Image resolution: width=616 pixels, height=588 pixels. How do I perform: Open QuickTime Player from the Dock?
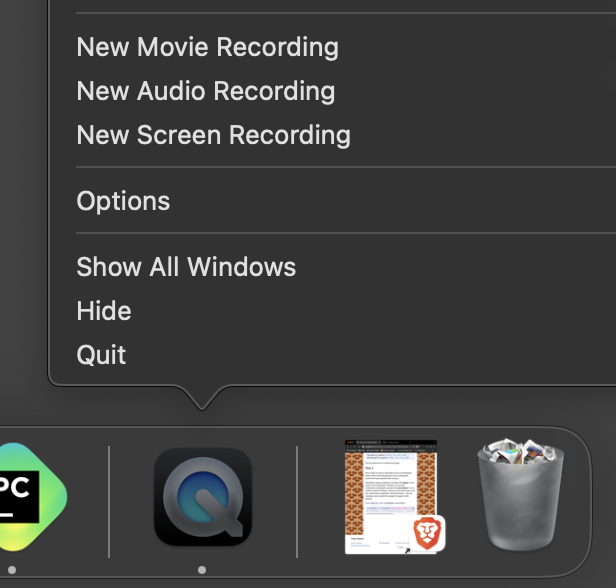pyautogui.click(x=202, y=497)
